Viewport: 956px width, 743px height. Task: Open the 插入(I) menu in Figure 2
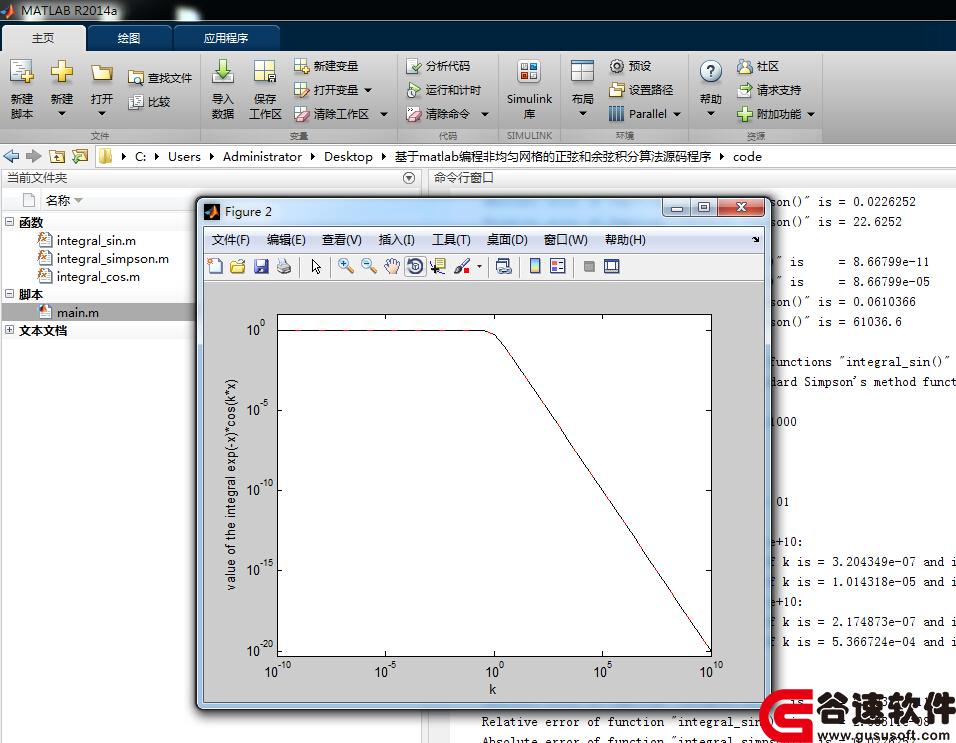tap(396, 240)
